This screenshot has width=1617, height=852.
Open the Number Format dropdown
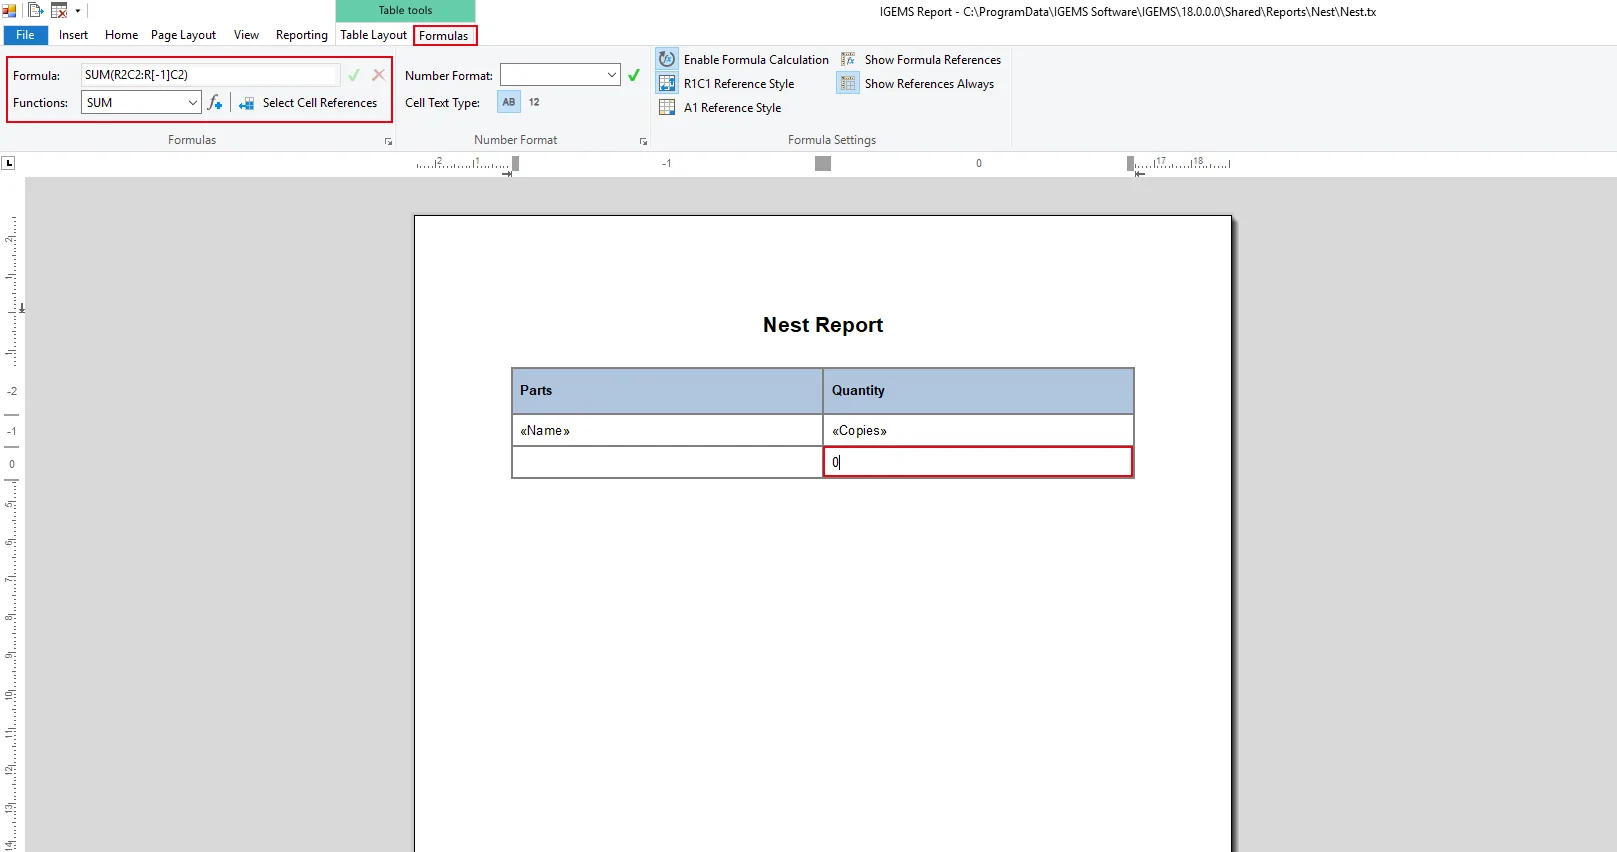(611, 75)
